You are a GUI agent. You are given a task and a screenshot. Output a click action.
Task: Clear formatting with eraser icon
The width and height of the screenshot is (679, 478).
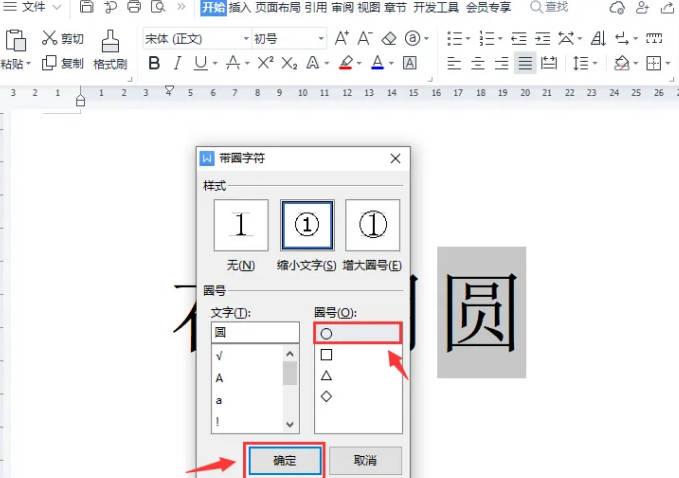[389, 39]
